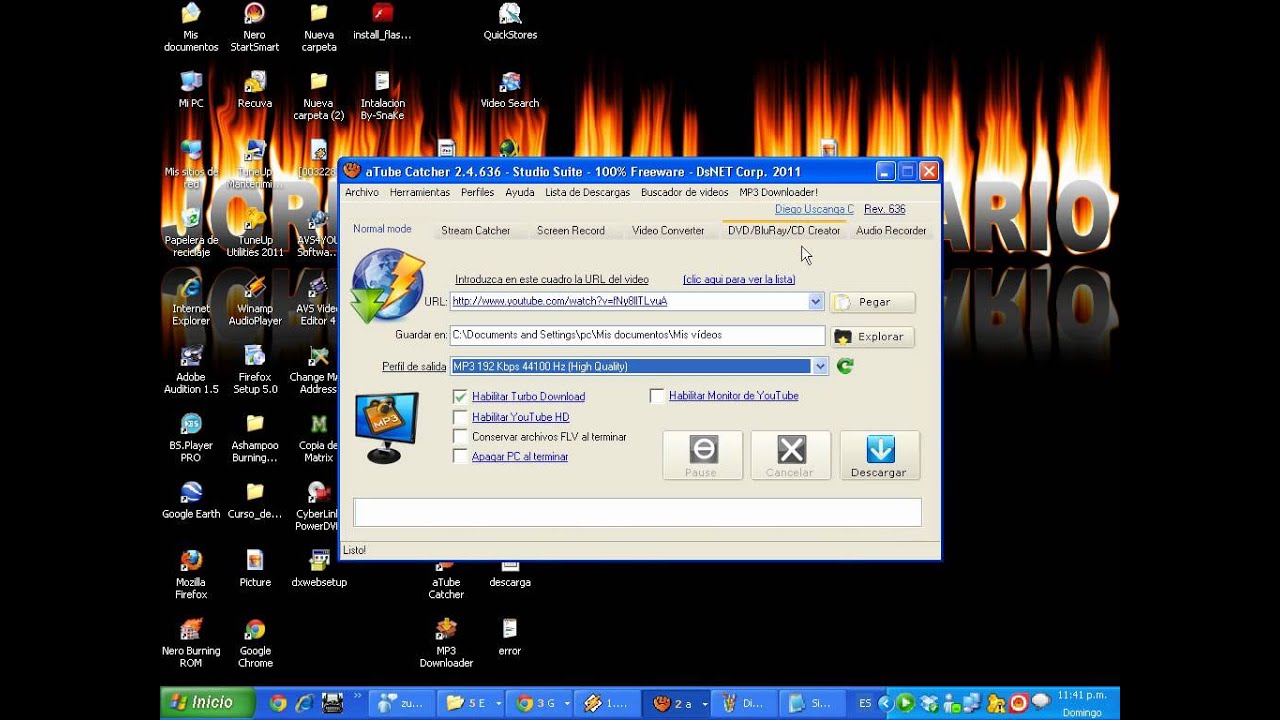Open Lista de Descargas menu
This screenshot has width=1280, height=720.
coord(588,192)
